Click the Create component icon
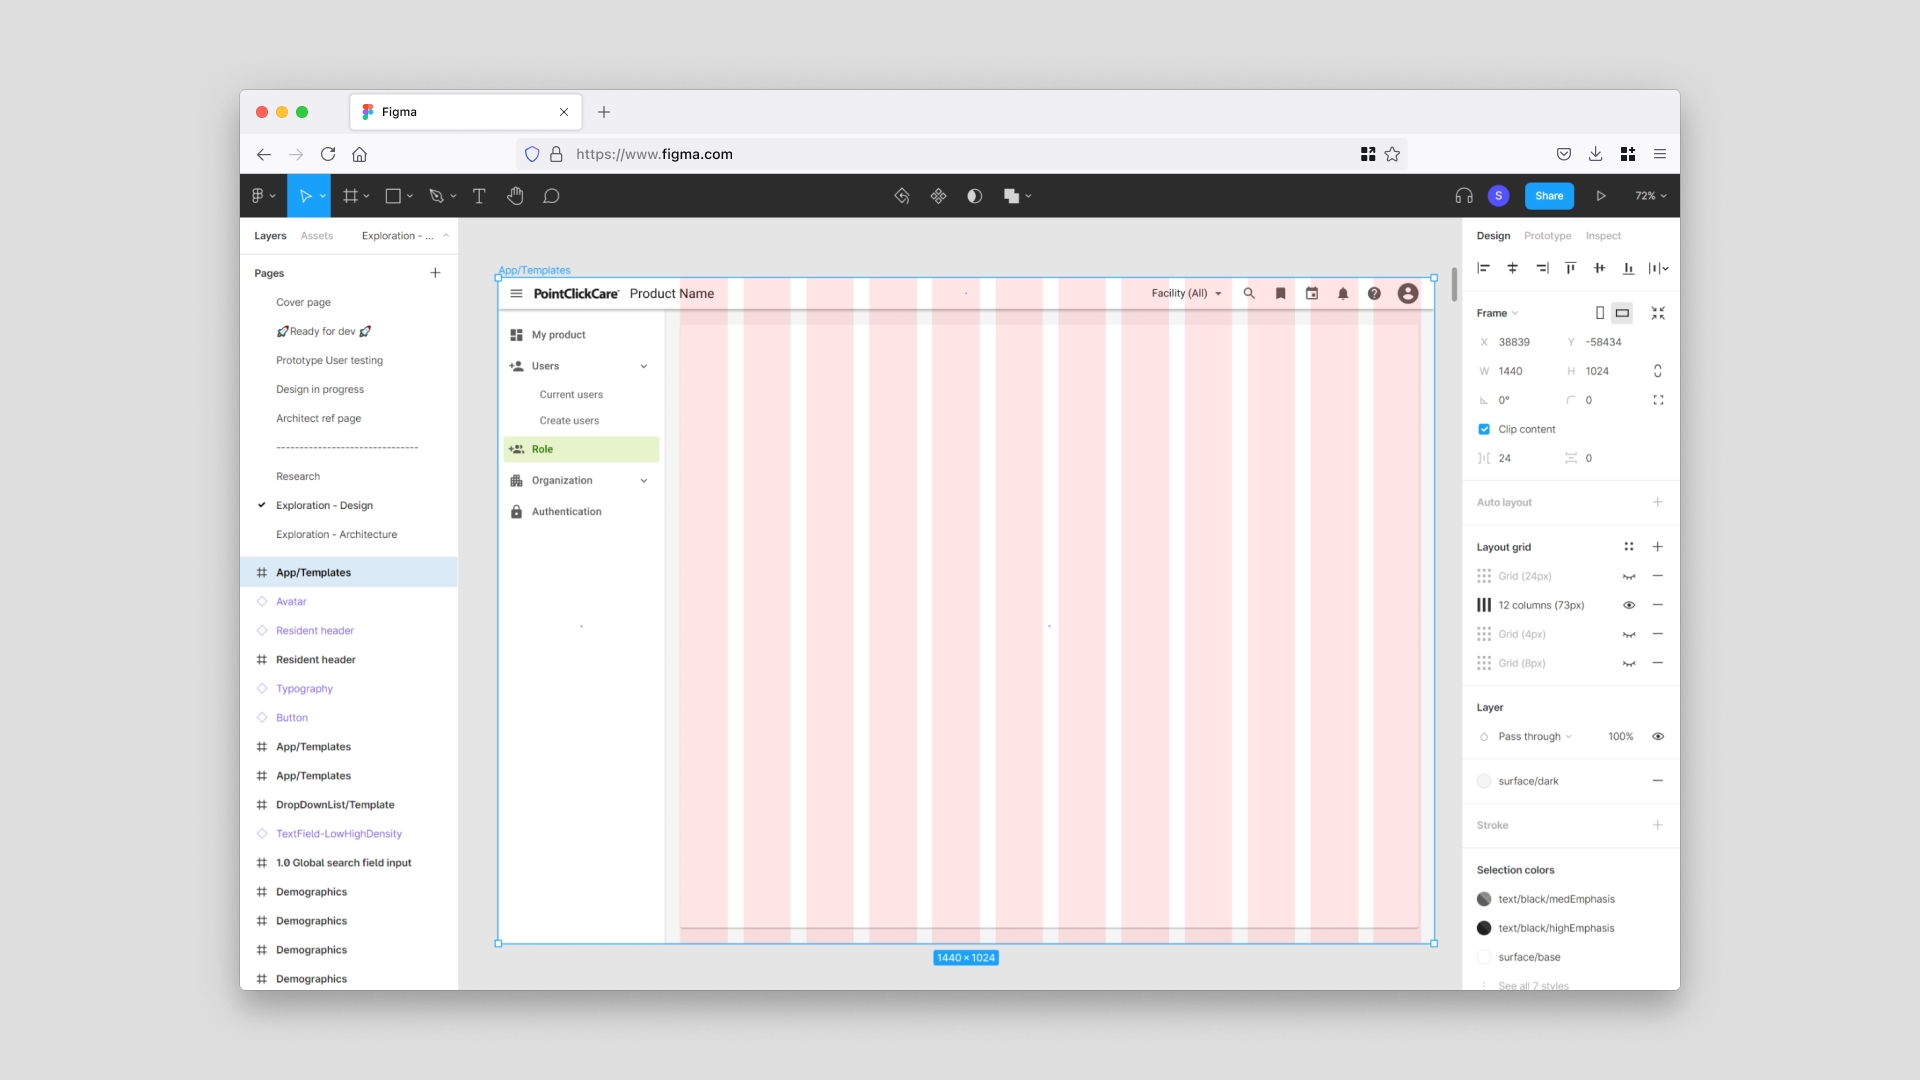 coord(938,196)
